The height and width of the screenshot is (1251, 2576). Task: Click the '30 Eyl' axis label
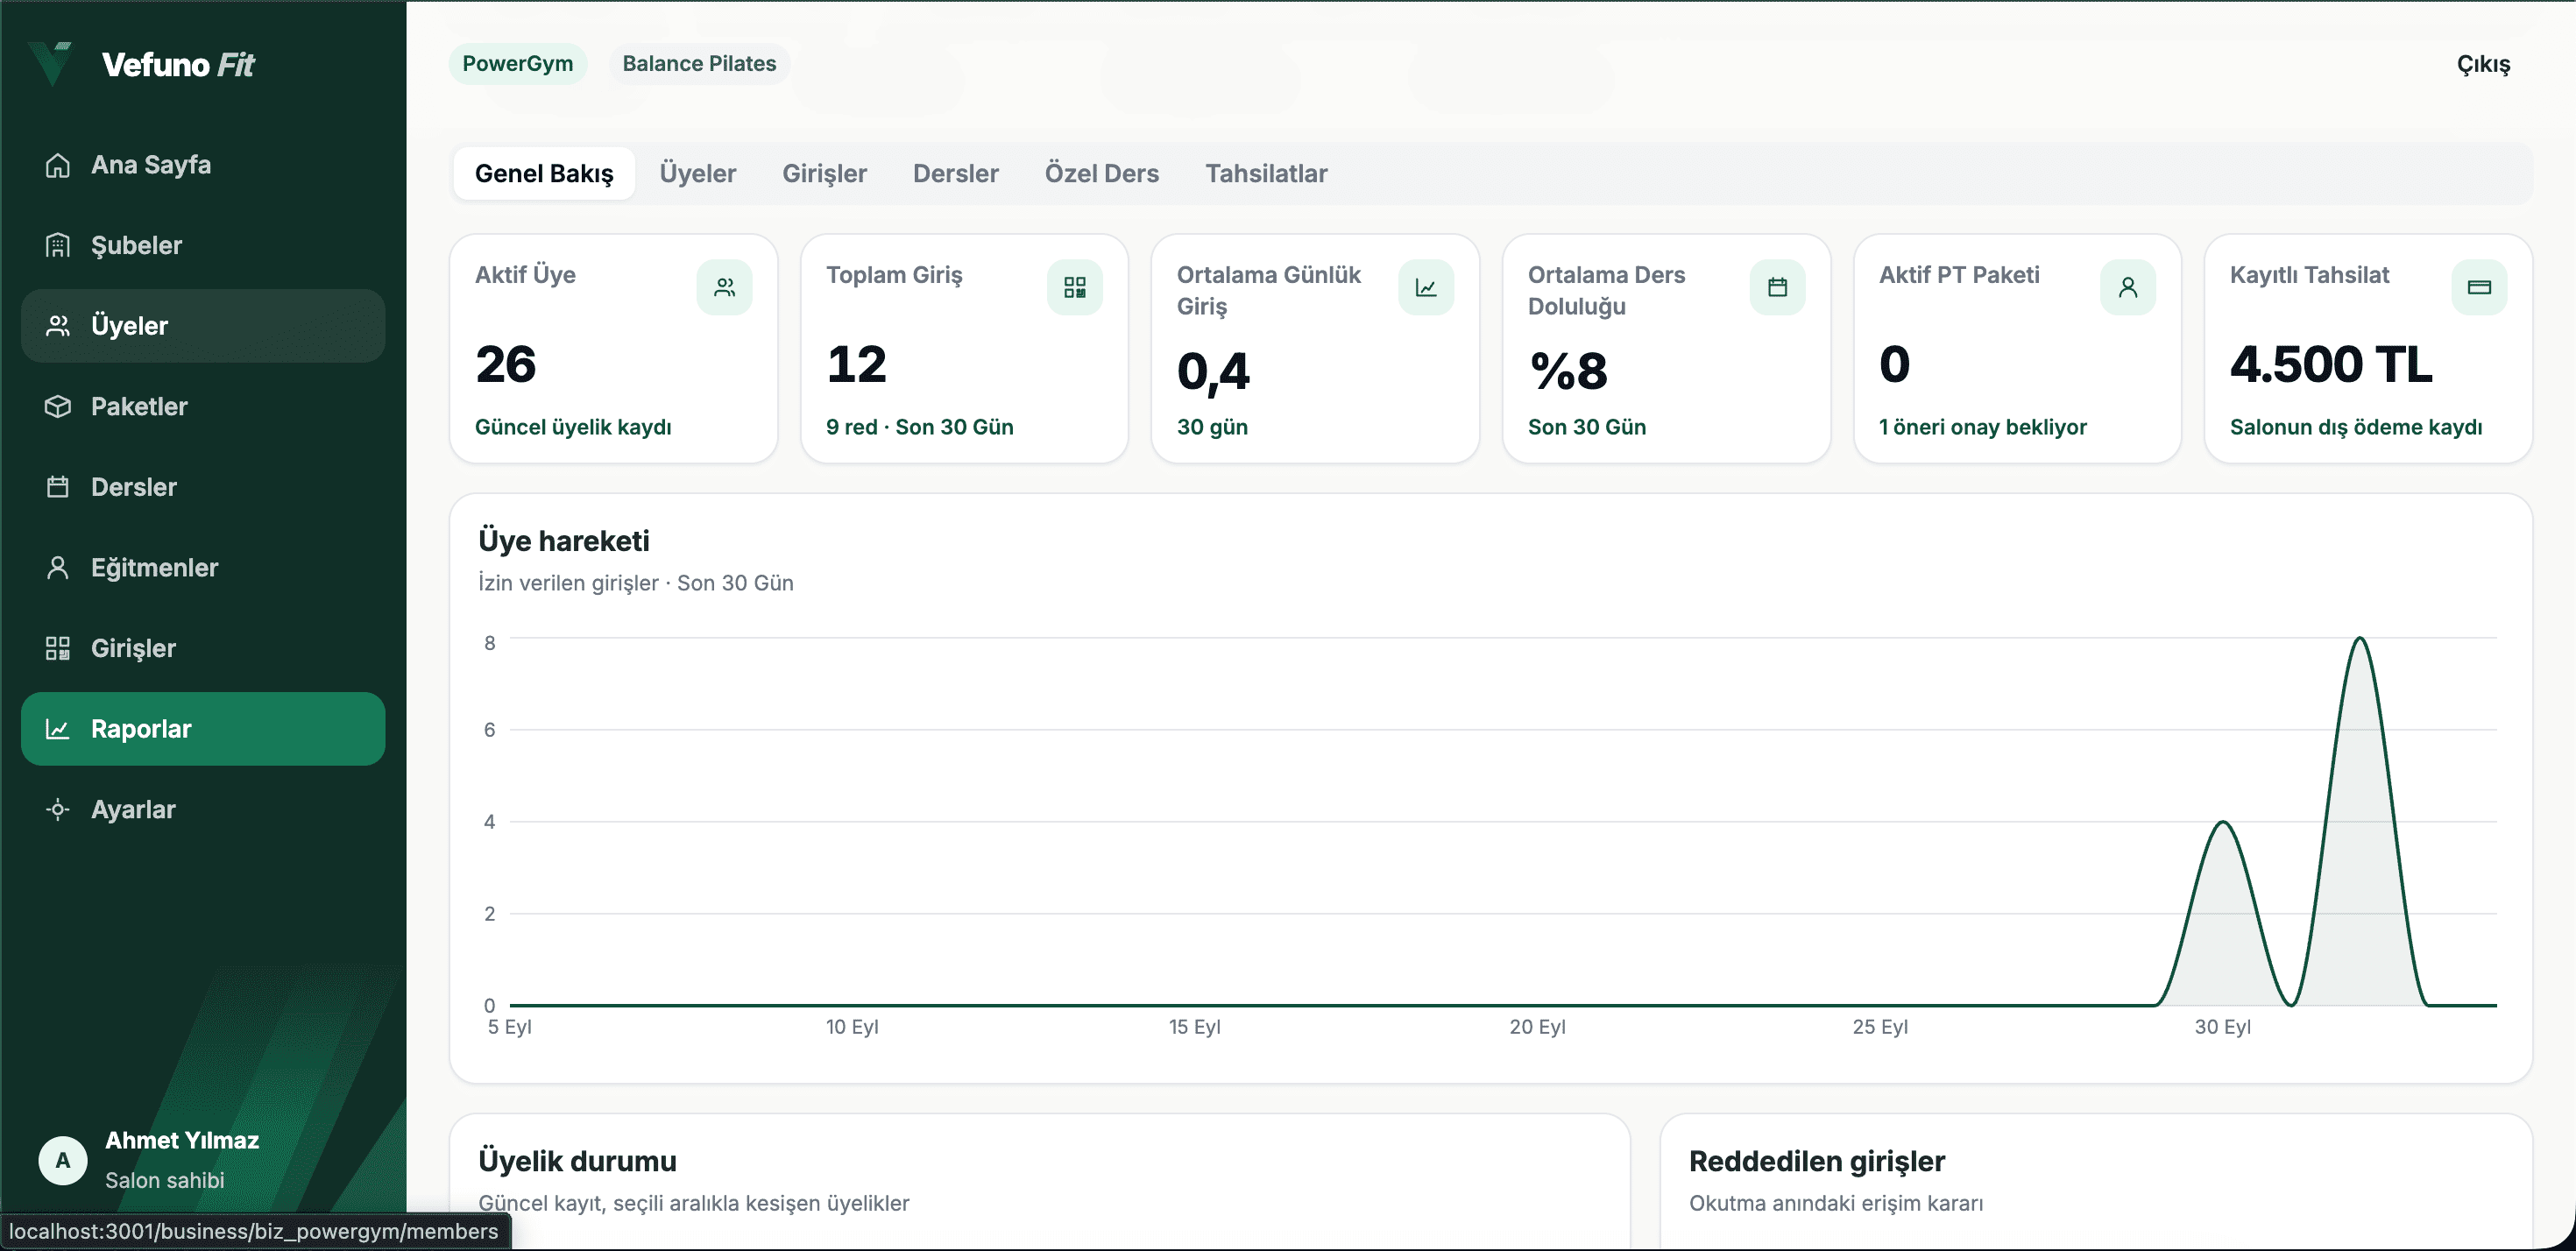[x=2222, y=1027]
